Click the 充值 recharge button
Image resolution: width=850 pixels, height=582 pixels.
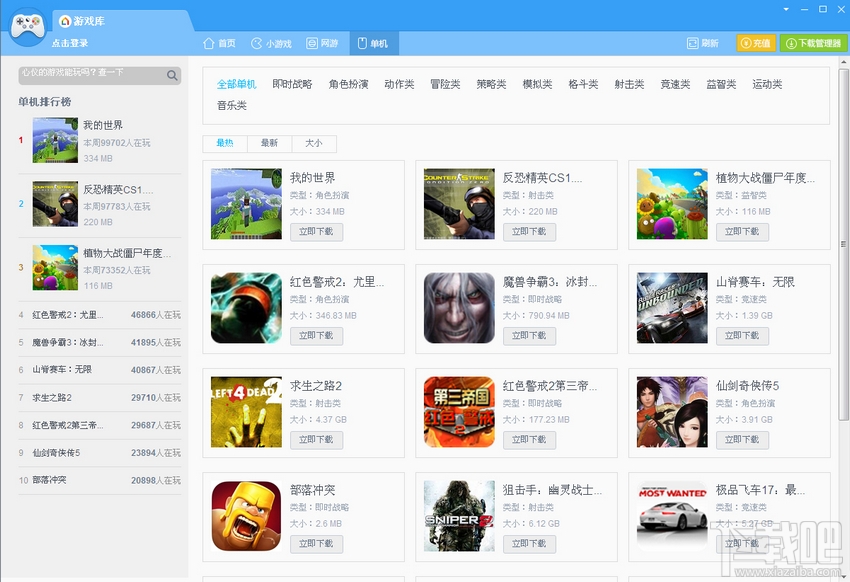point(756,43)
